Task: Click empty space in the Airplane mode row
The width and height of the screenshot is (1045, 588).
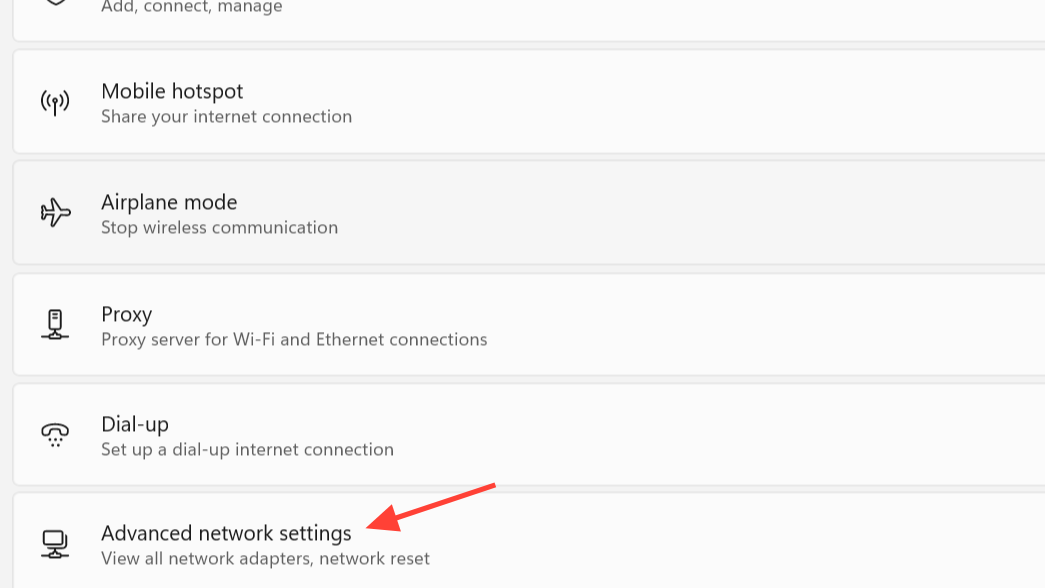Action: (x=700, y=213)
